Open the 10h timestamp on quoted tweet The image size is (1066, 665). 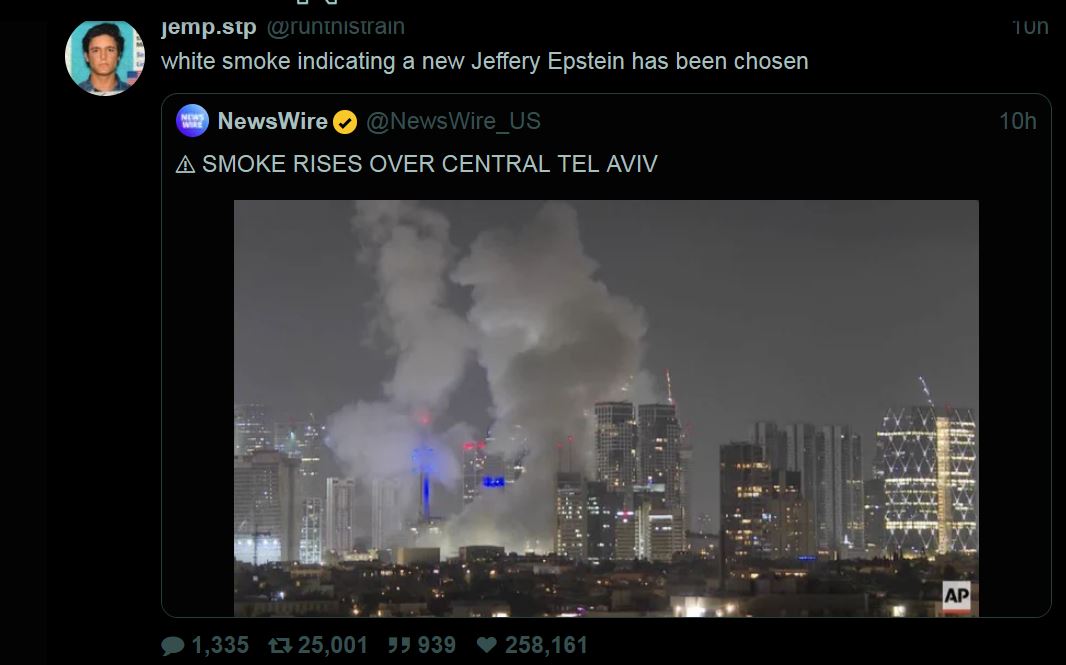(x=1018, y=121)
